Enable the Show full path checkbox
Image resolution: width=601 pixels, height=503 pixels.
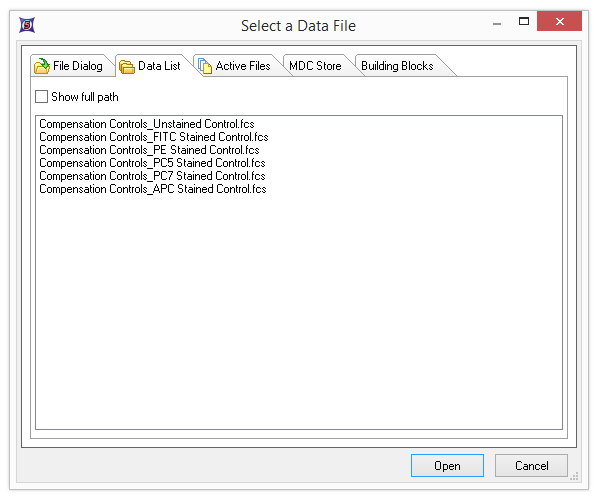(x=41, y=97)
